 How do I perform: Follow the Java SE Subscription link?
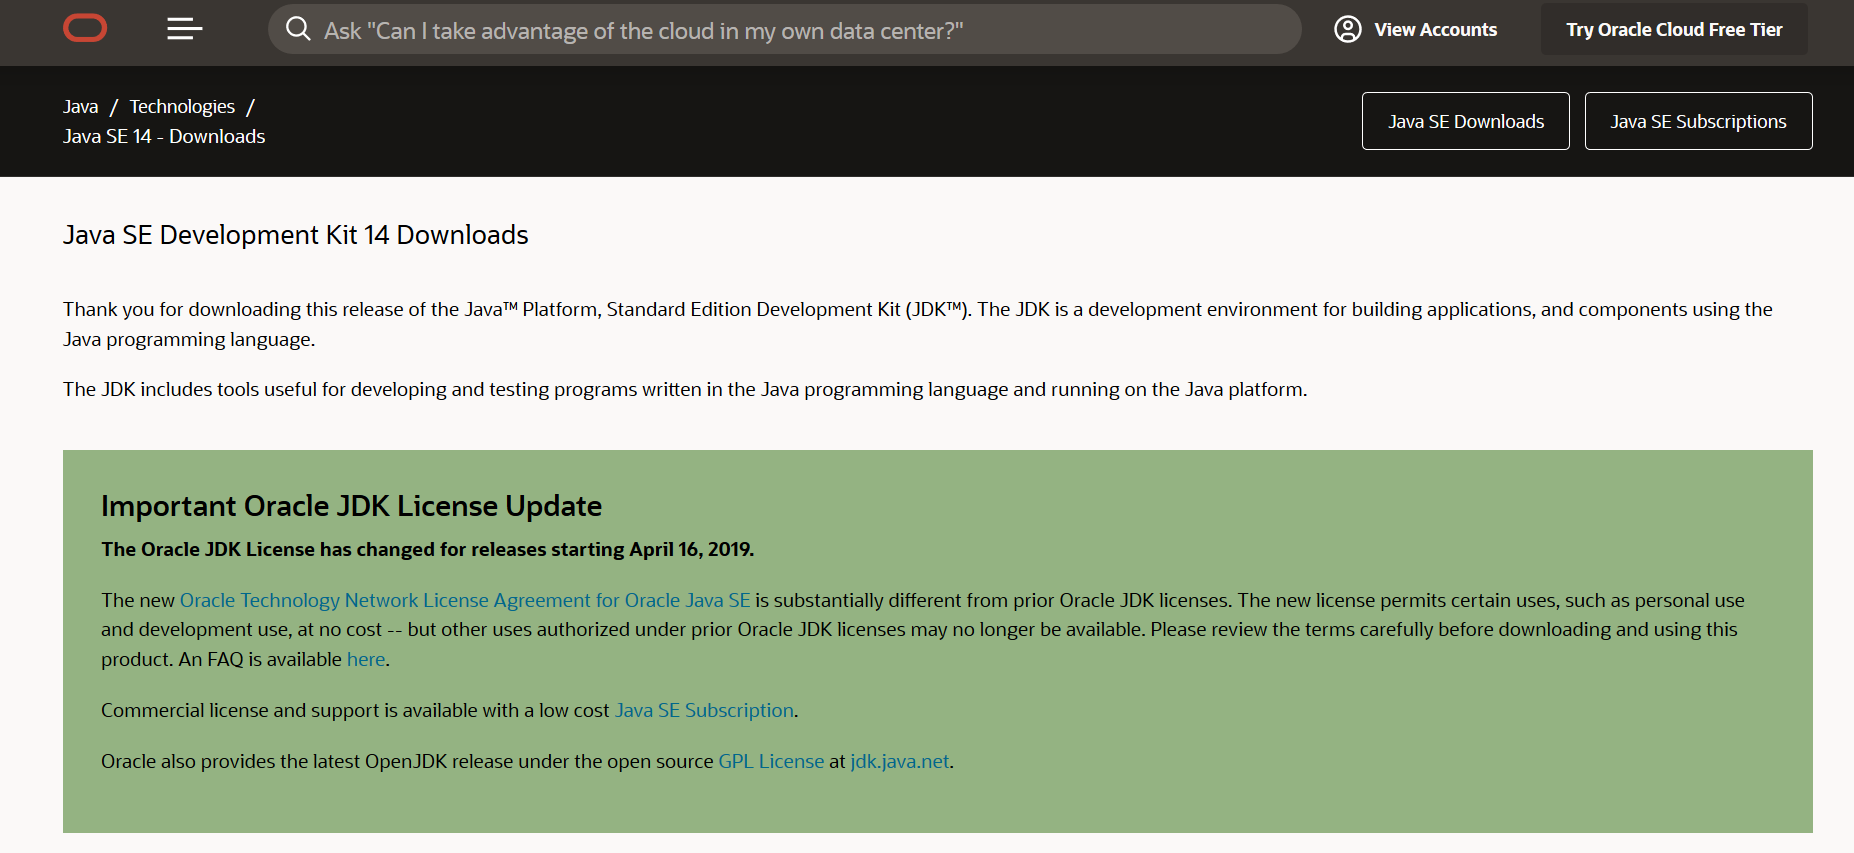(x=704, y=710)
